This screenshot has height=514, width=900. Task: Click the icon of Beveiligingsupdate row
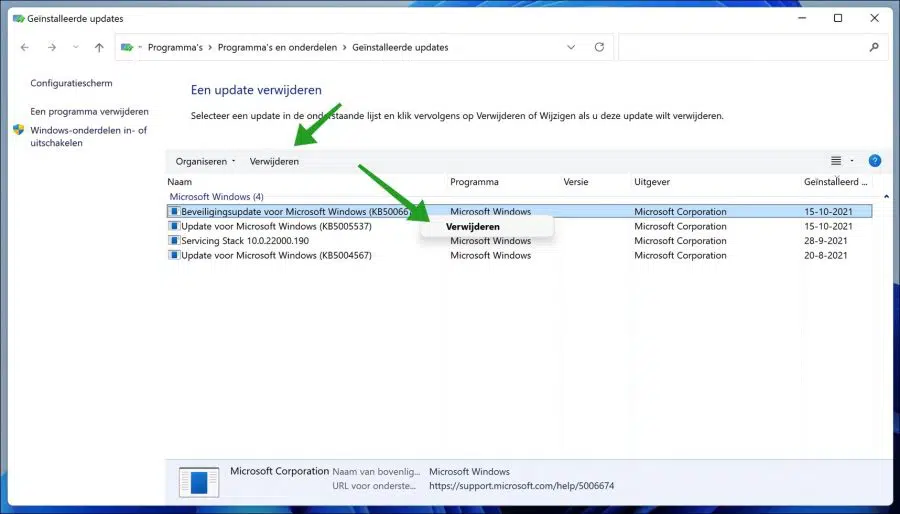coord(174,212)
